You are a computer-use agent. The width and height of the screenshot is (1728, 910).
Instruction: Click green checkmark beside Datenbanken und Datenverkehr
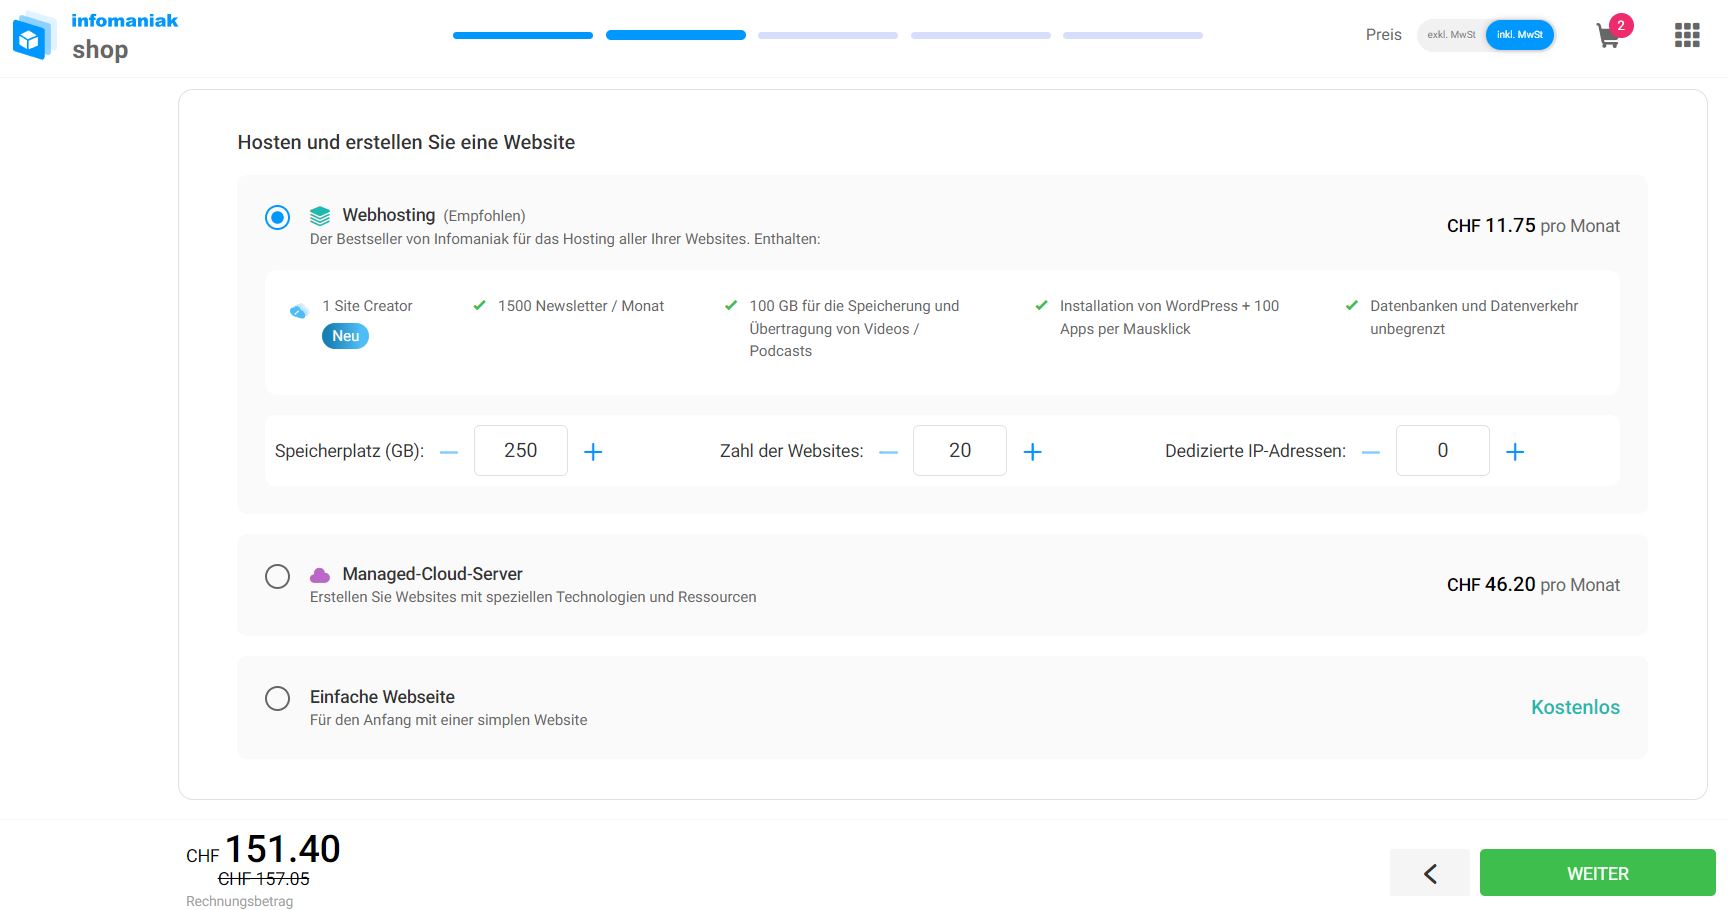[1352, 305]
